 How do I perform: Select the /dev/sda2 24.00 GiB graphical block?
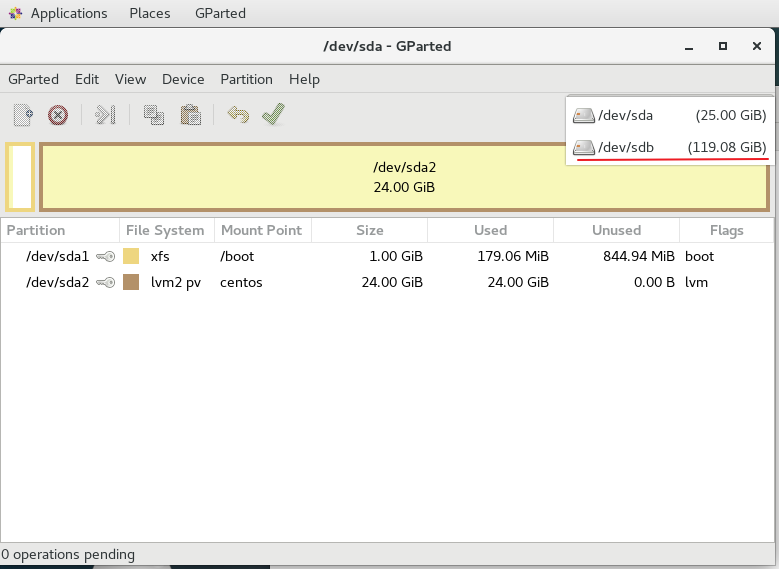tap(404, 177)
